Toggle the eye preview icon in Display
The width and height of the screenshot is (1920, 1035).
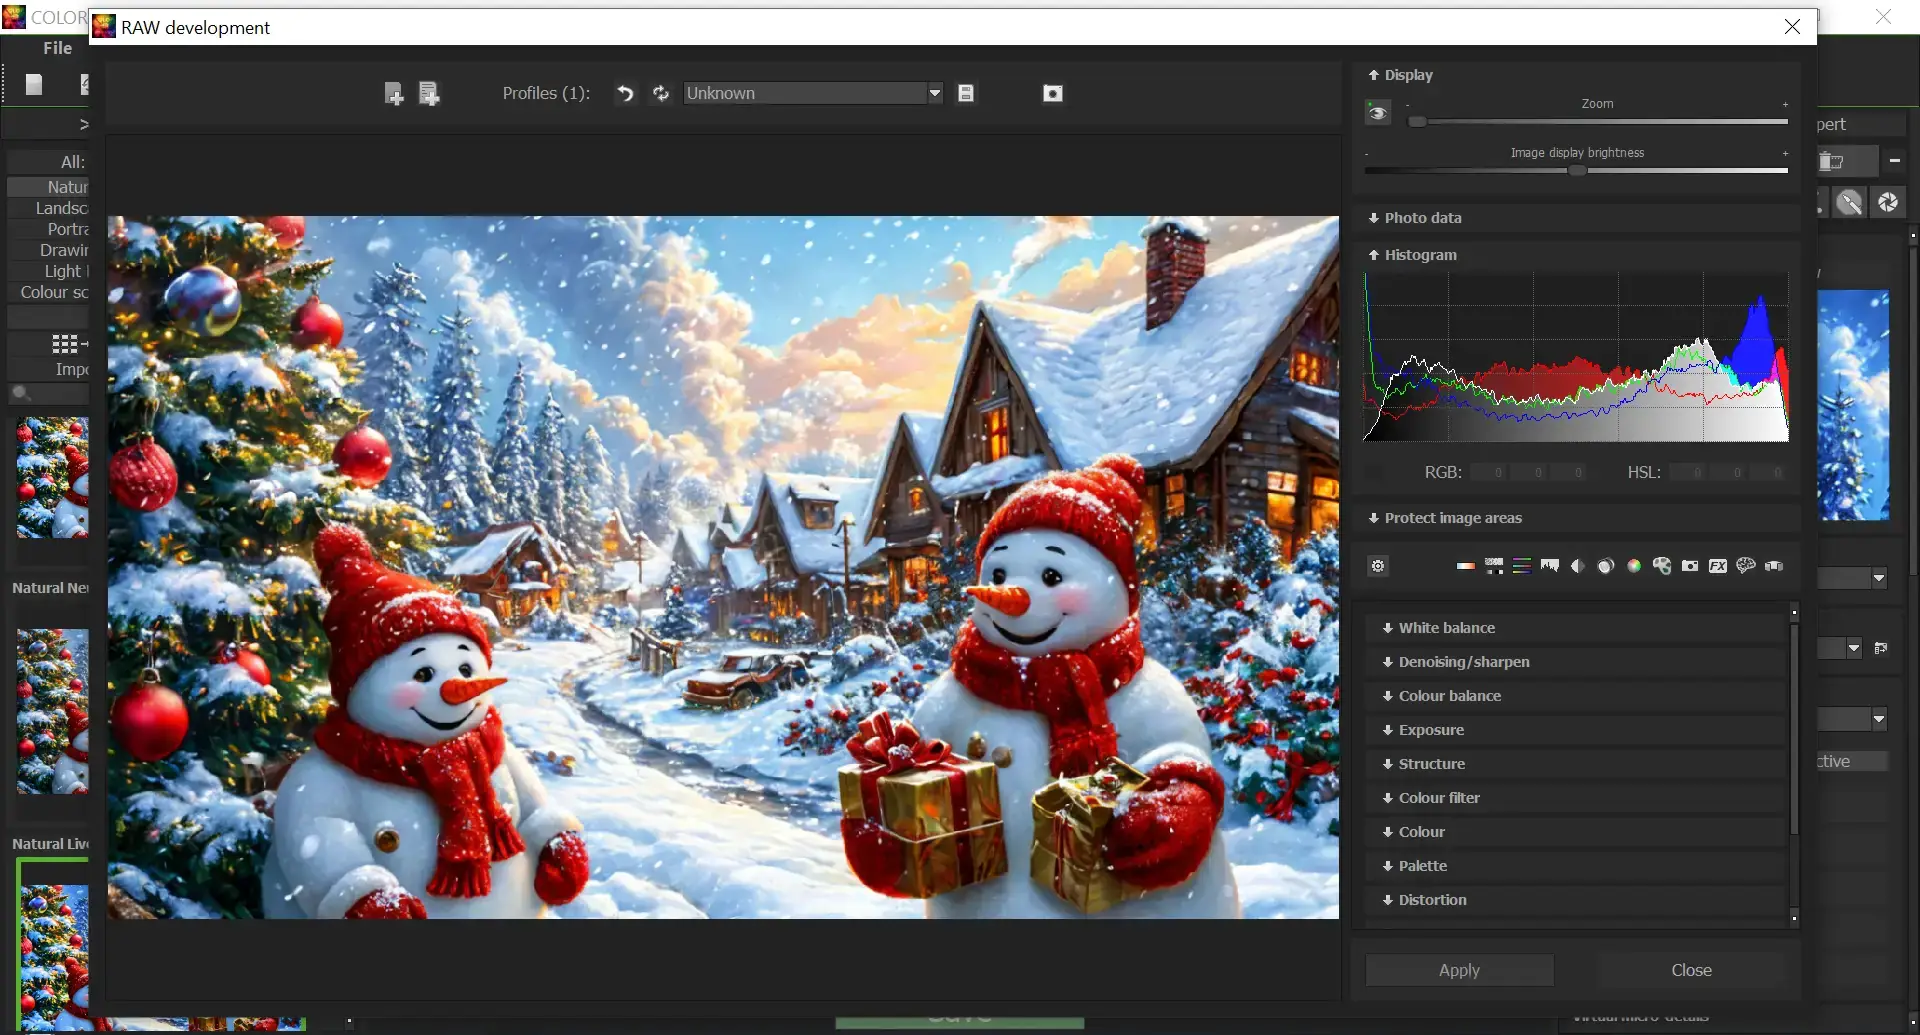(x=1378, y=113)
